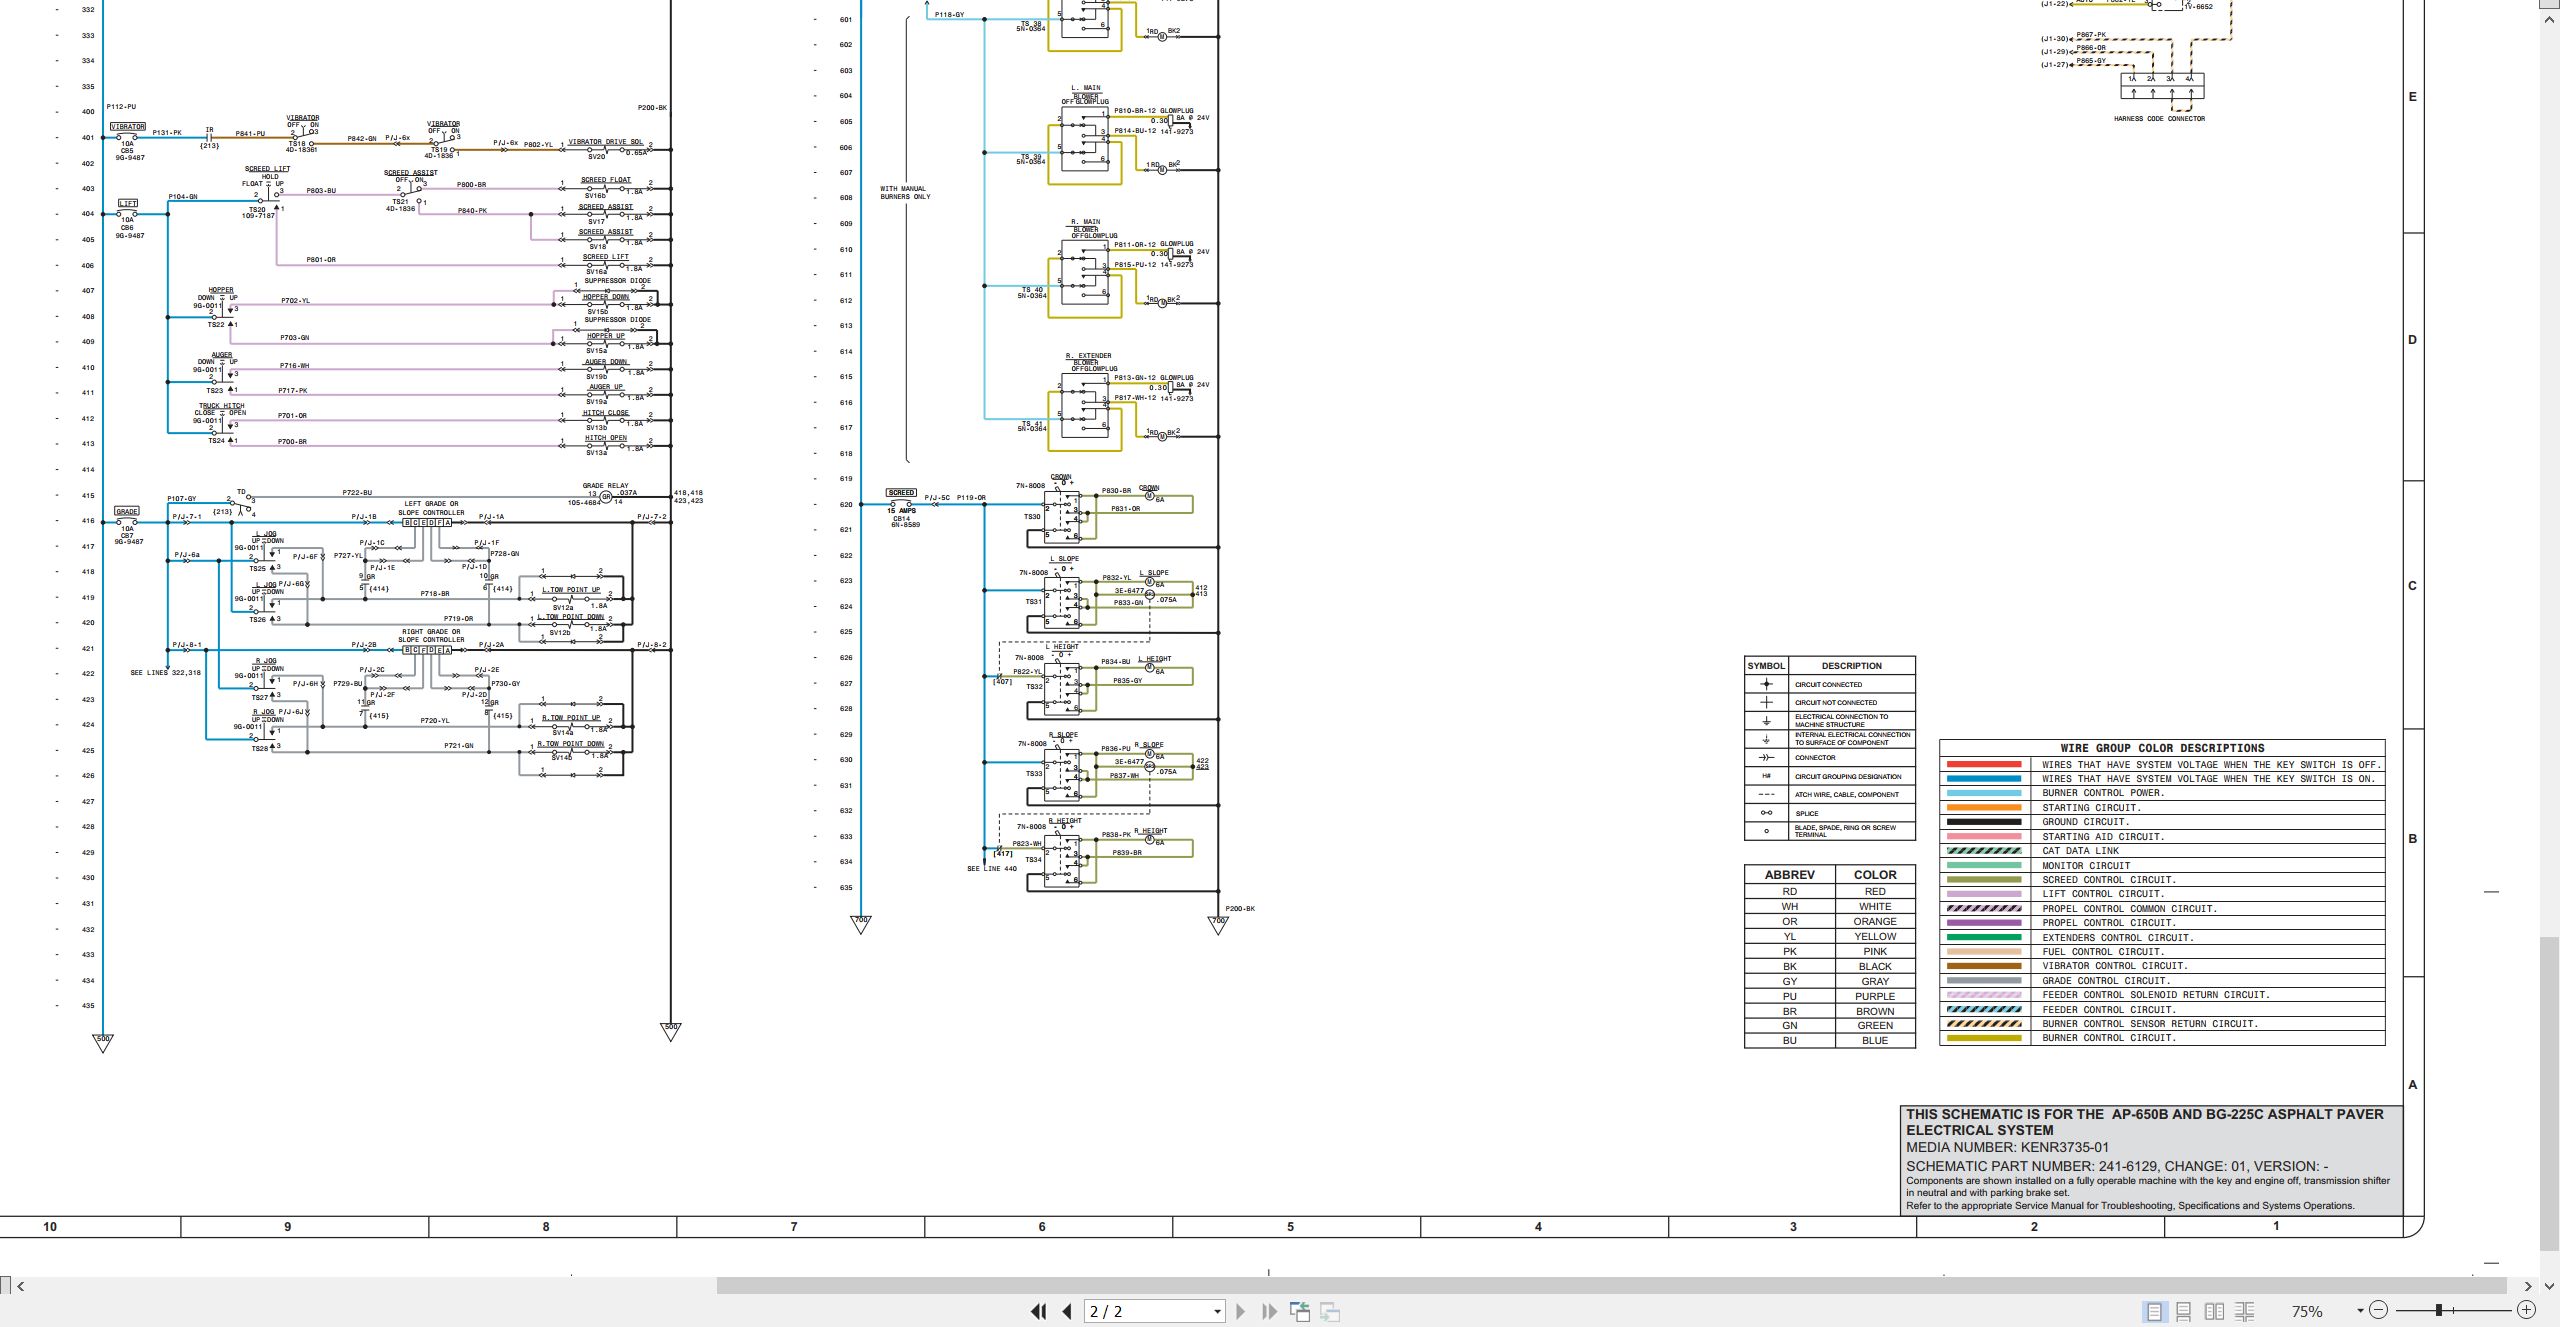Image resolution: width=2560 pixels, height=1327 pixels.
Task: Click the boxed SCREED breaker label
Action: [901, 492]
